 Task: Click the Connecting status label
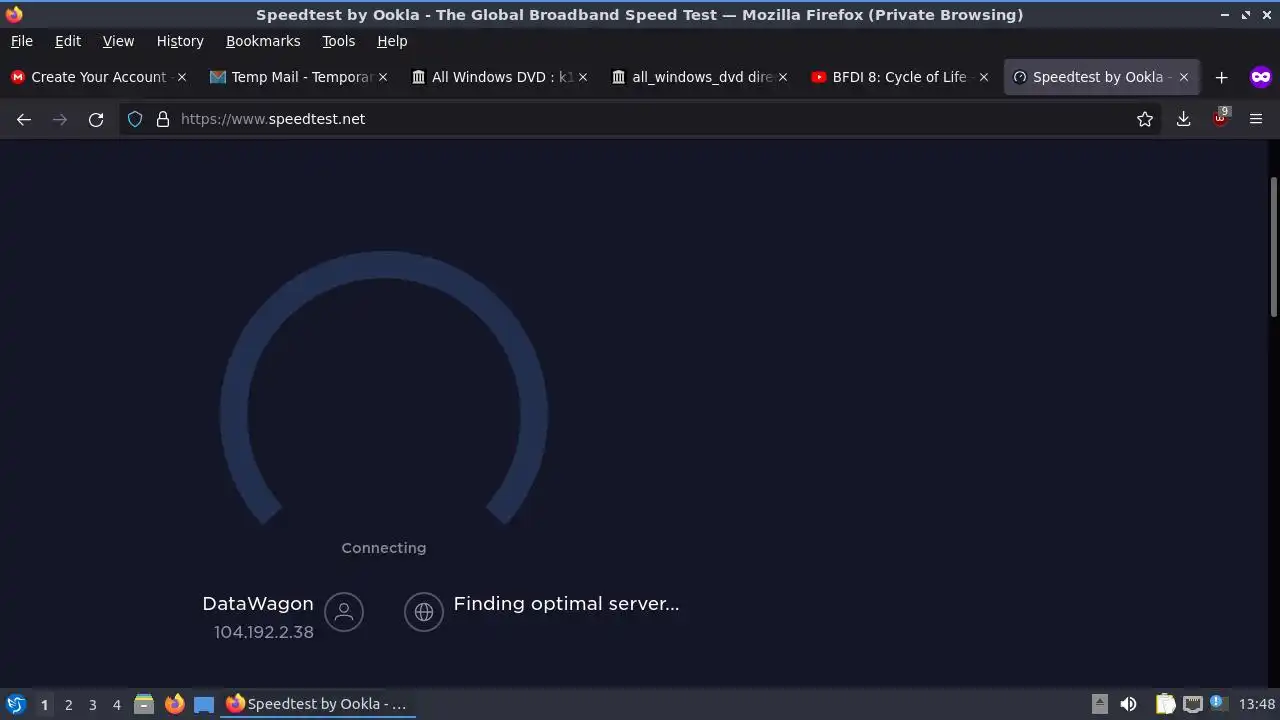coord(384,548)
